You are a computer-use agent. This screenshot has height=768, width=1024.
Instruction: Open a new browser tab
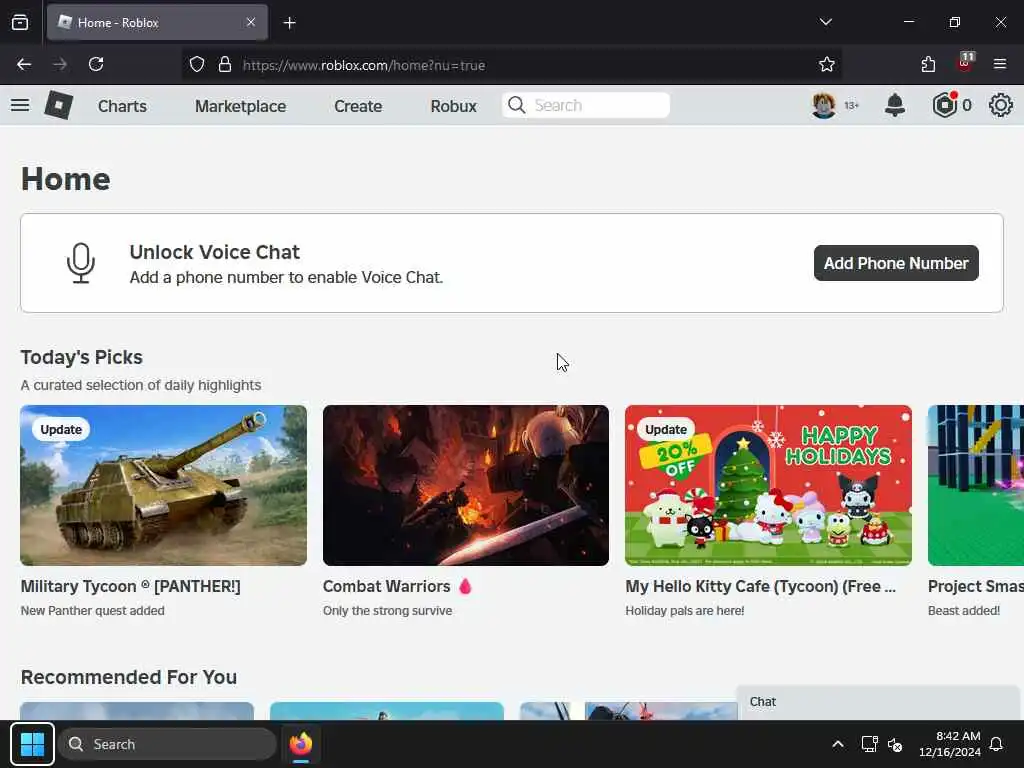[x=289, y=23]
